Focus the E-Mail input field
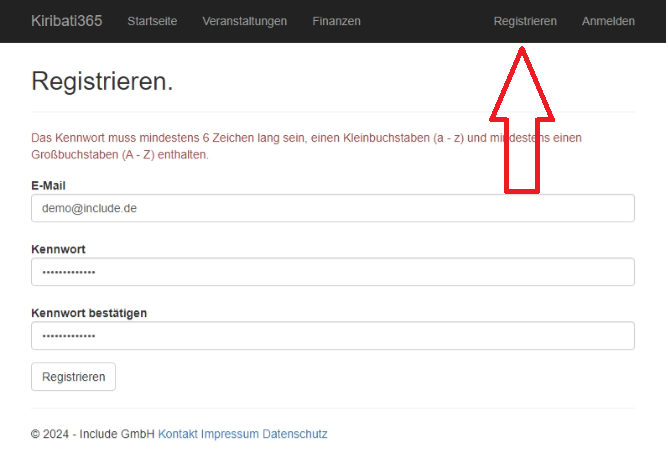The image size is (668, 460). tap(333, 208)
